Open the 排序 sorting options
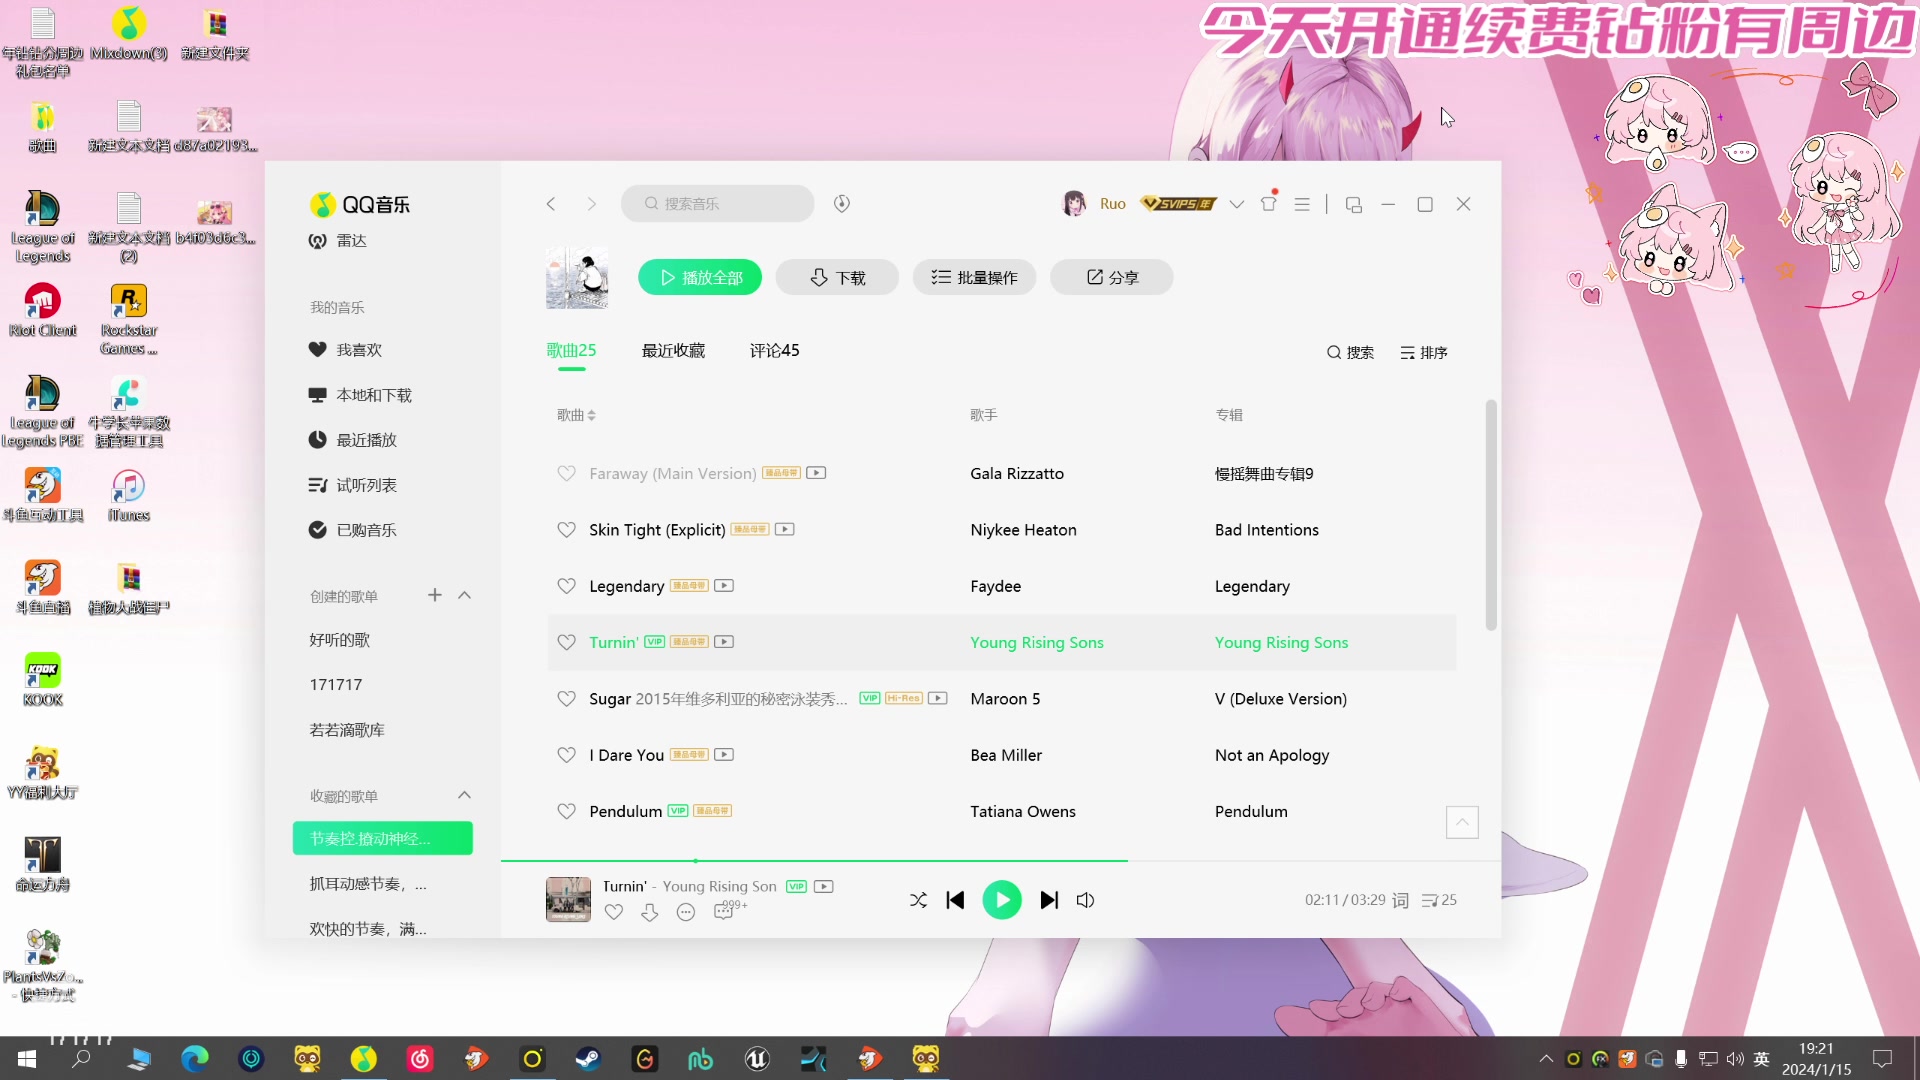This screenshot has width=1920, height=1080. pyautogui.click(x=1424, y=352)
